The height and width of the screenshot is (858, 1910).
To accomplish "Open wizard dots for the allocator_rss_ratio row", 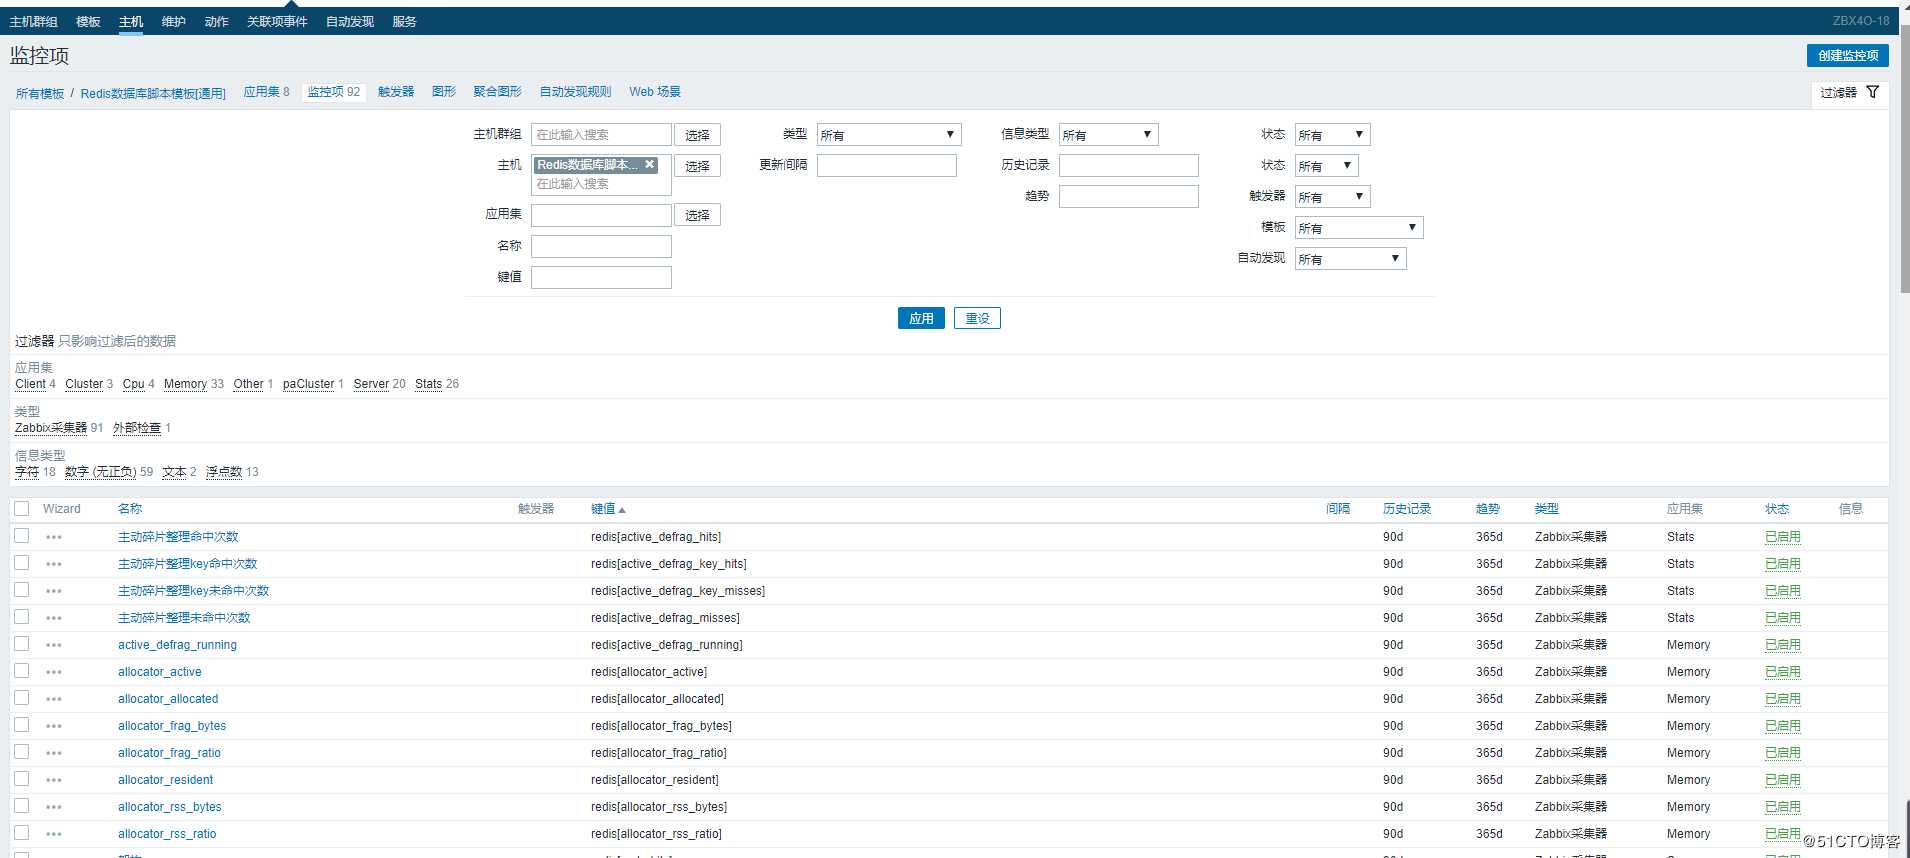I will click(54, 834).
